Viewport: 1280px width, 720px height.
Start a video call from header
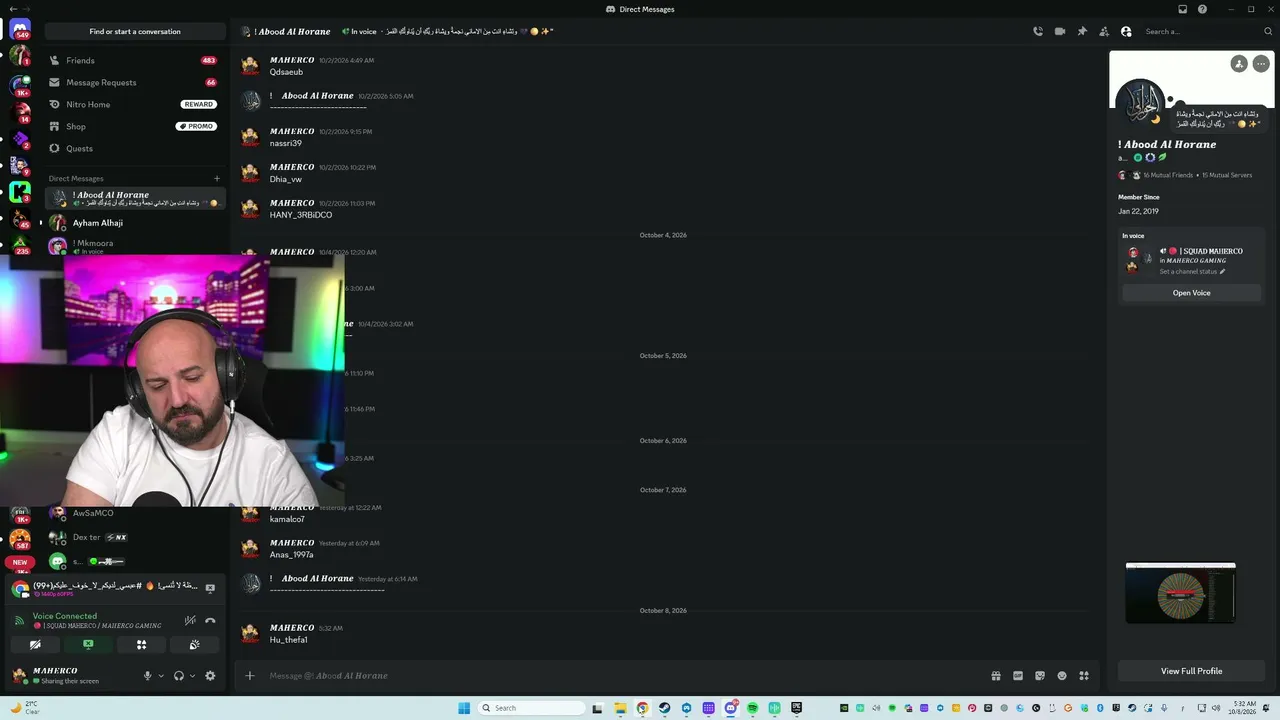[x=1060, y=31]
